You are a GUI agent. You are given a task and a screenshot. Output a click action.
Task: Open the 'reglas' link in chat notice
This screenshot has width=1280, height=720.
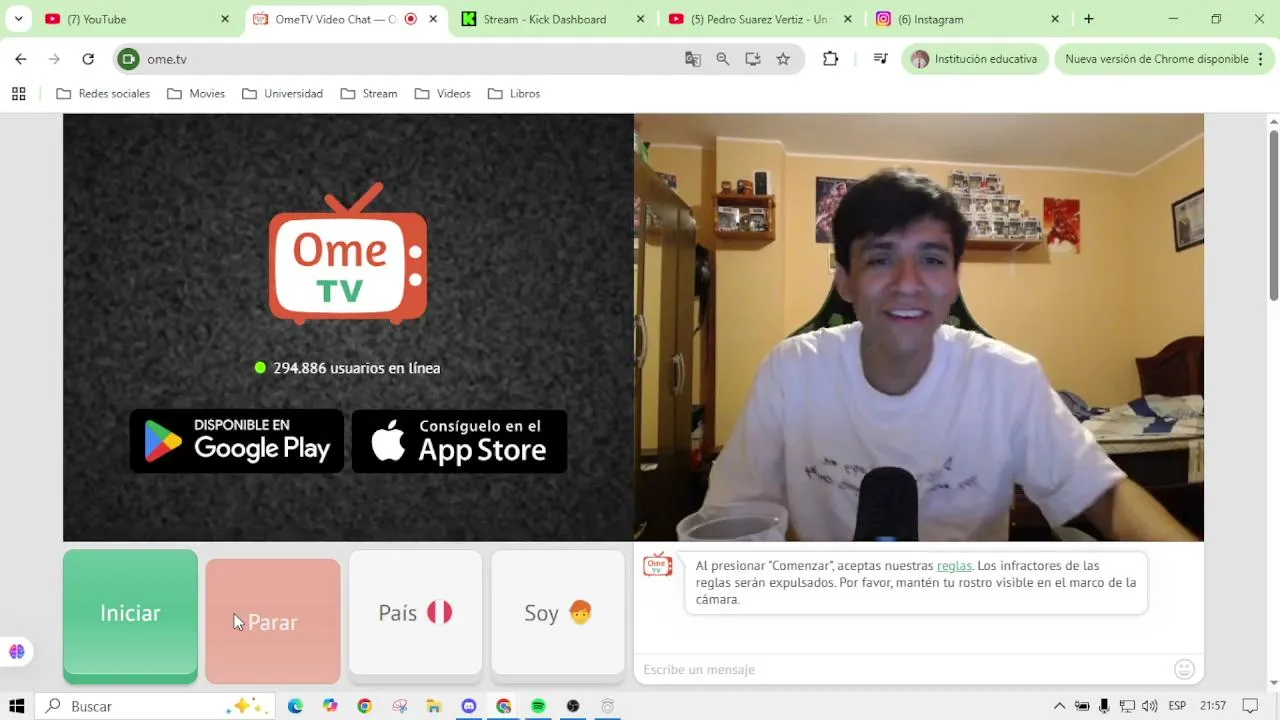point(954,566)
